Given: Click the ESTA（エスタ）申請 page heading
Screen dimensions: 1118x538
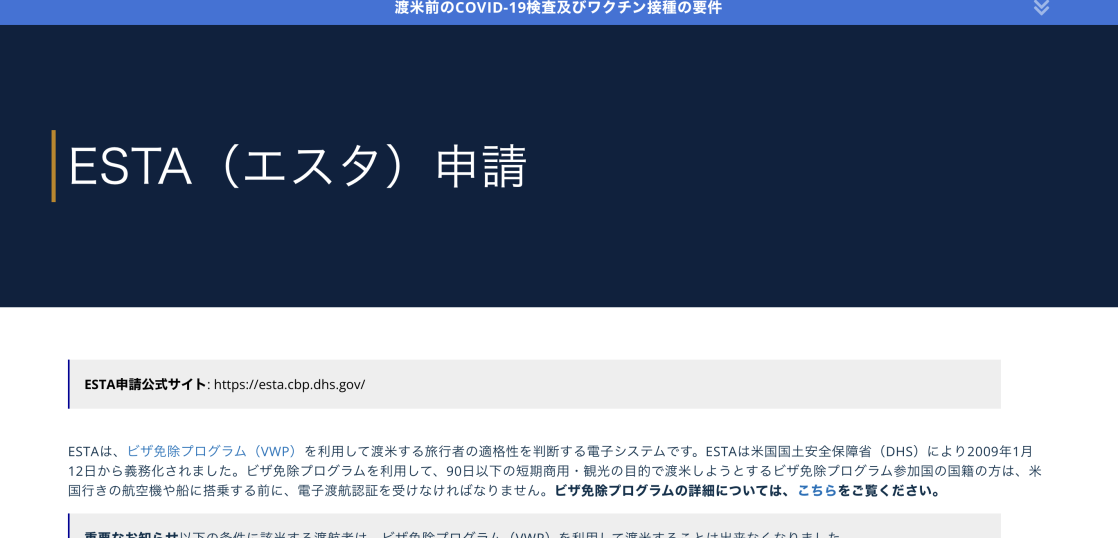Looking at the screenshot, I should 297,166.
